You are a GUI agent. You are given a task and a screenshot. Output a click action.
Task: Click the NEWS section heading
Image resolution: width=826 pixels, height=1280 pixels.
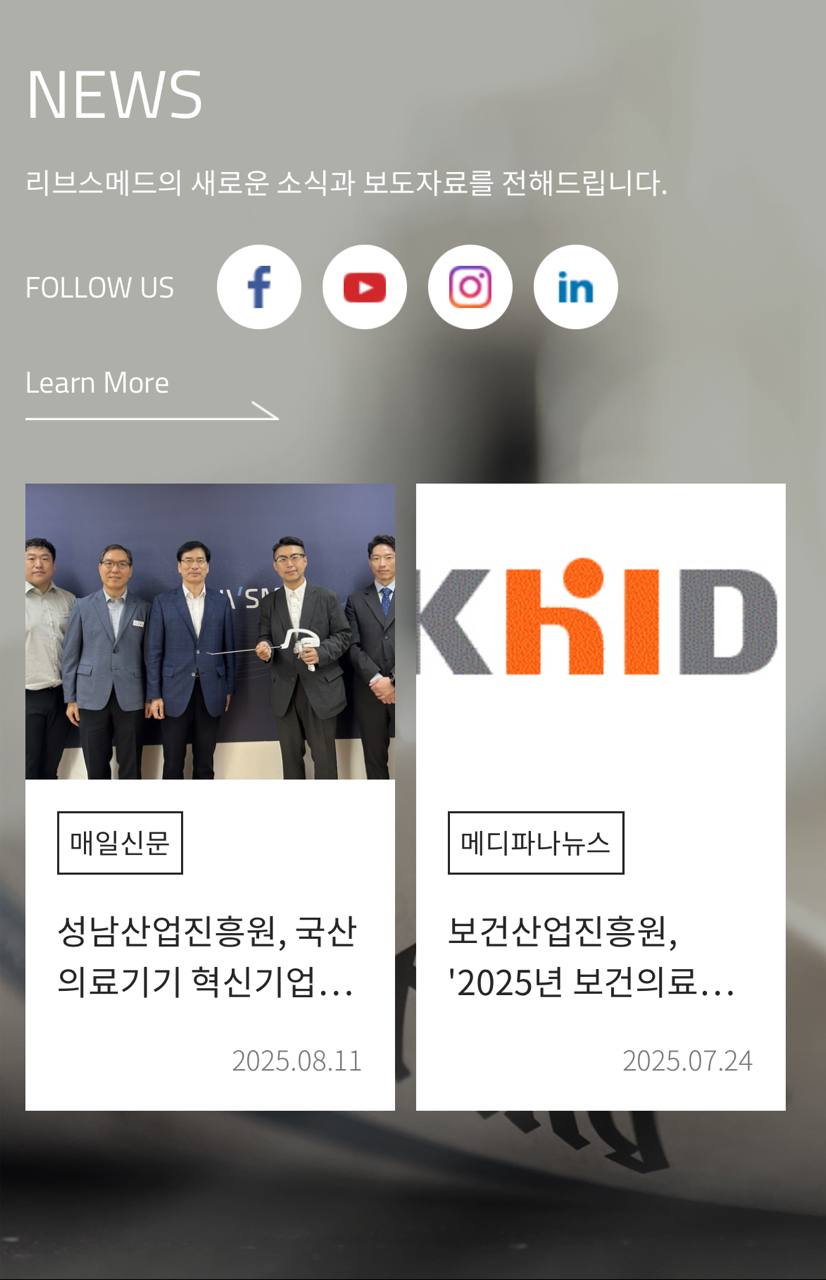point(114,95)
